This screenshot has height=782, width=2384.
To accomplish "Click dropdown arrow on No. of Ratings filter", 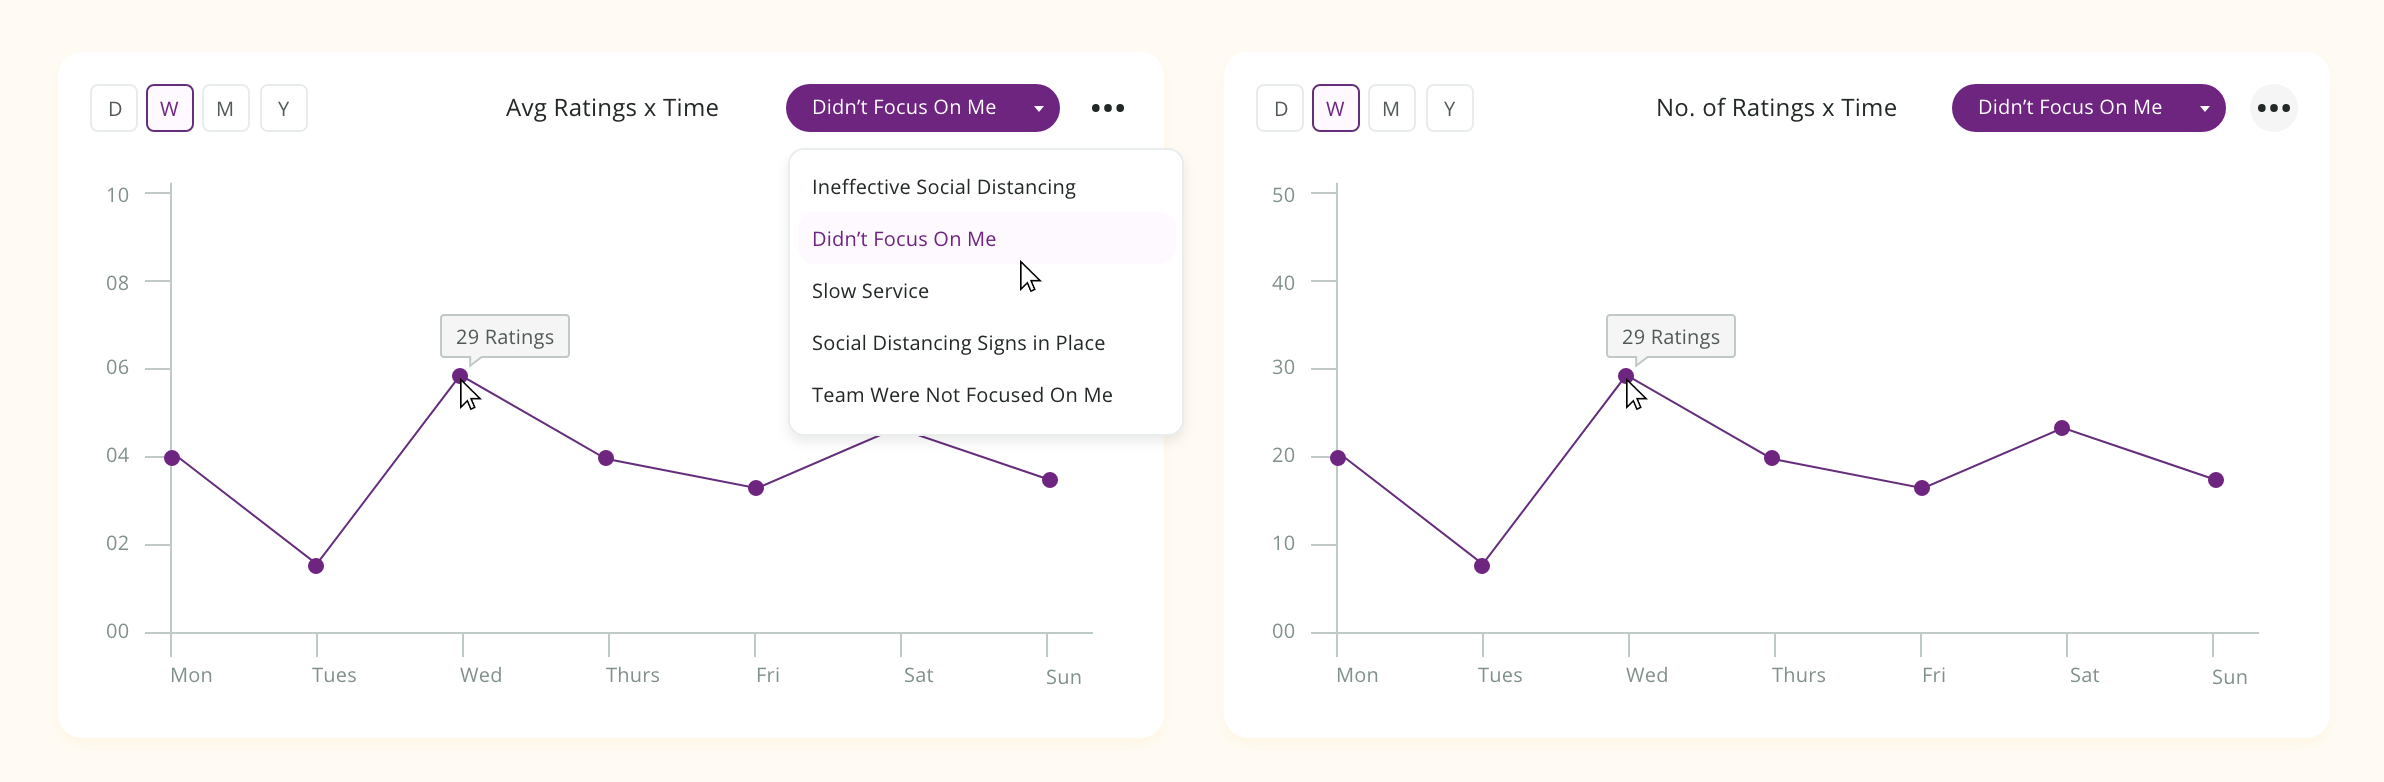I will pos(2205,109).
